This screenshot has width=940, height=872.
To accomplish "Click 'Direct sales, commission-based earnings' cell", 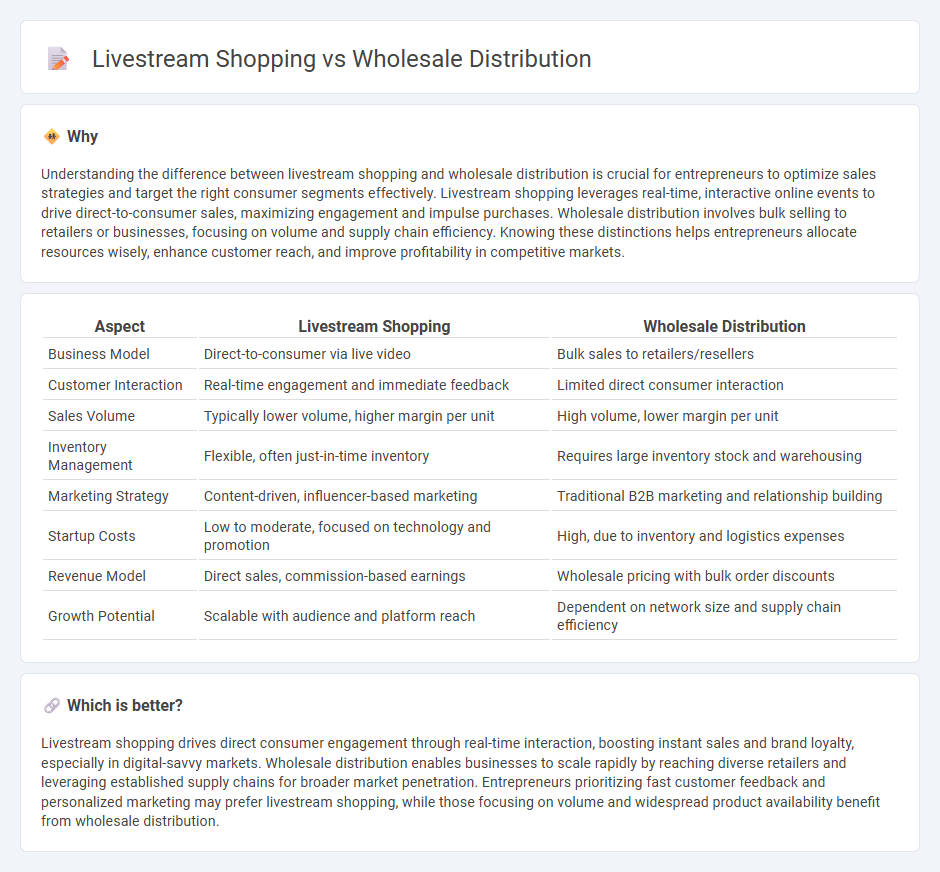I will pos(335,577).
